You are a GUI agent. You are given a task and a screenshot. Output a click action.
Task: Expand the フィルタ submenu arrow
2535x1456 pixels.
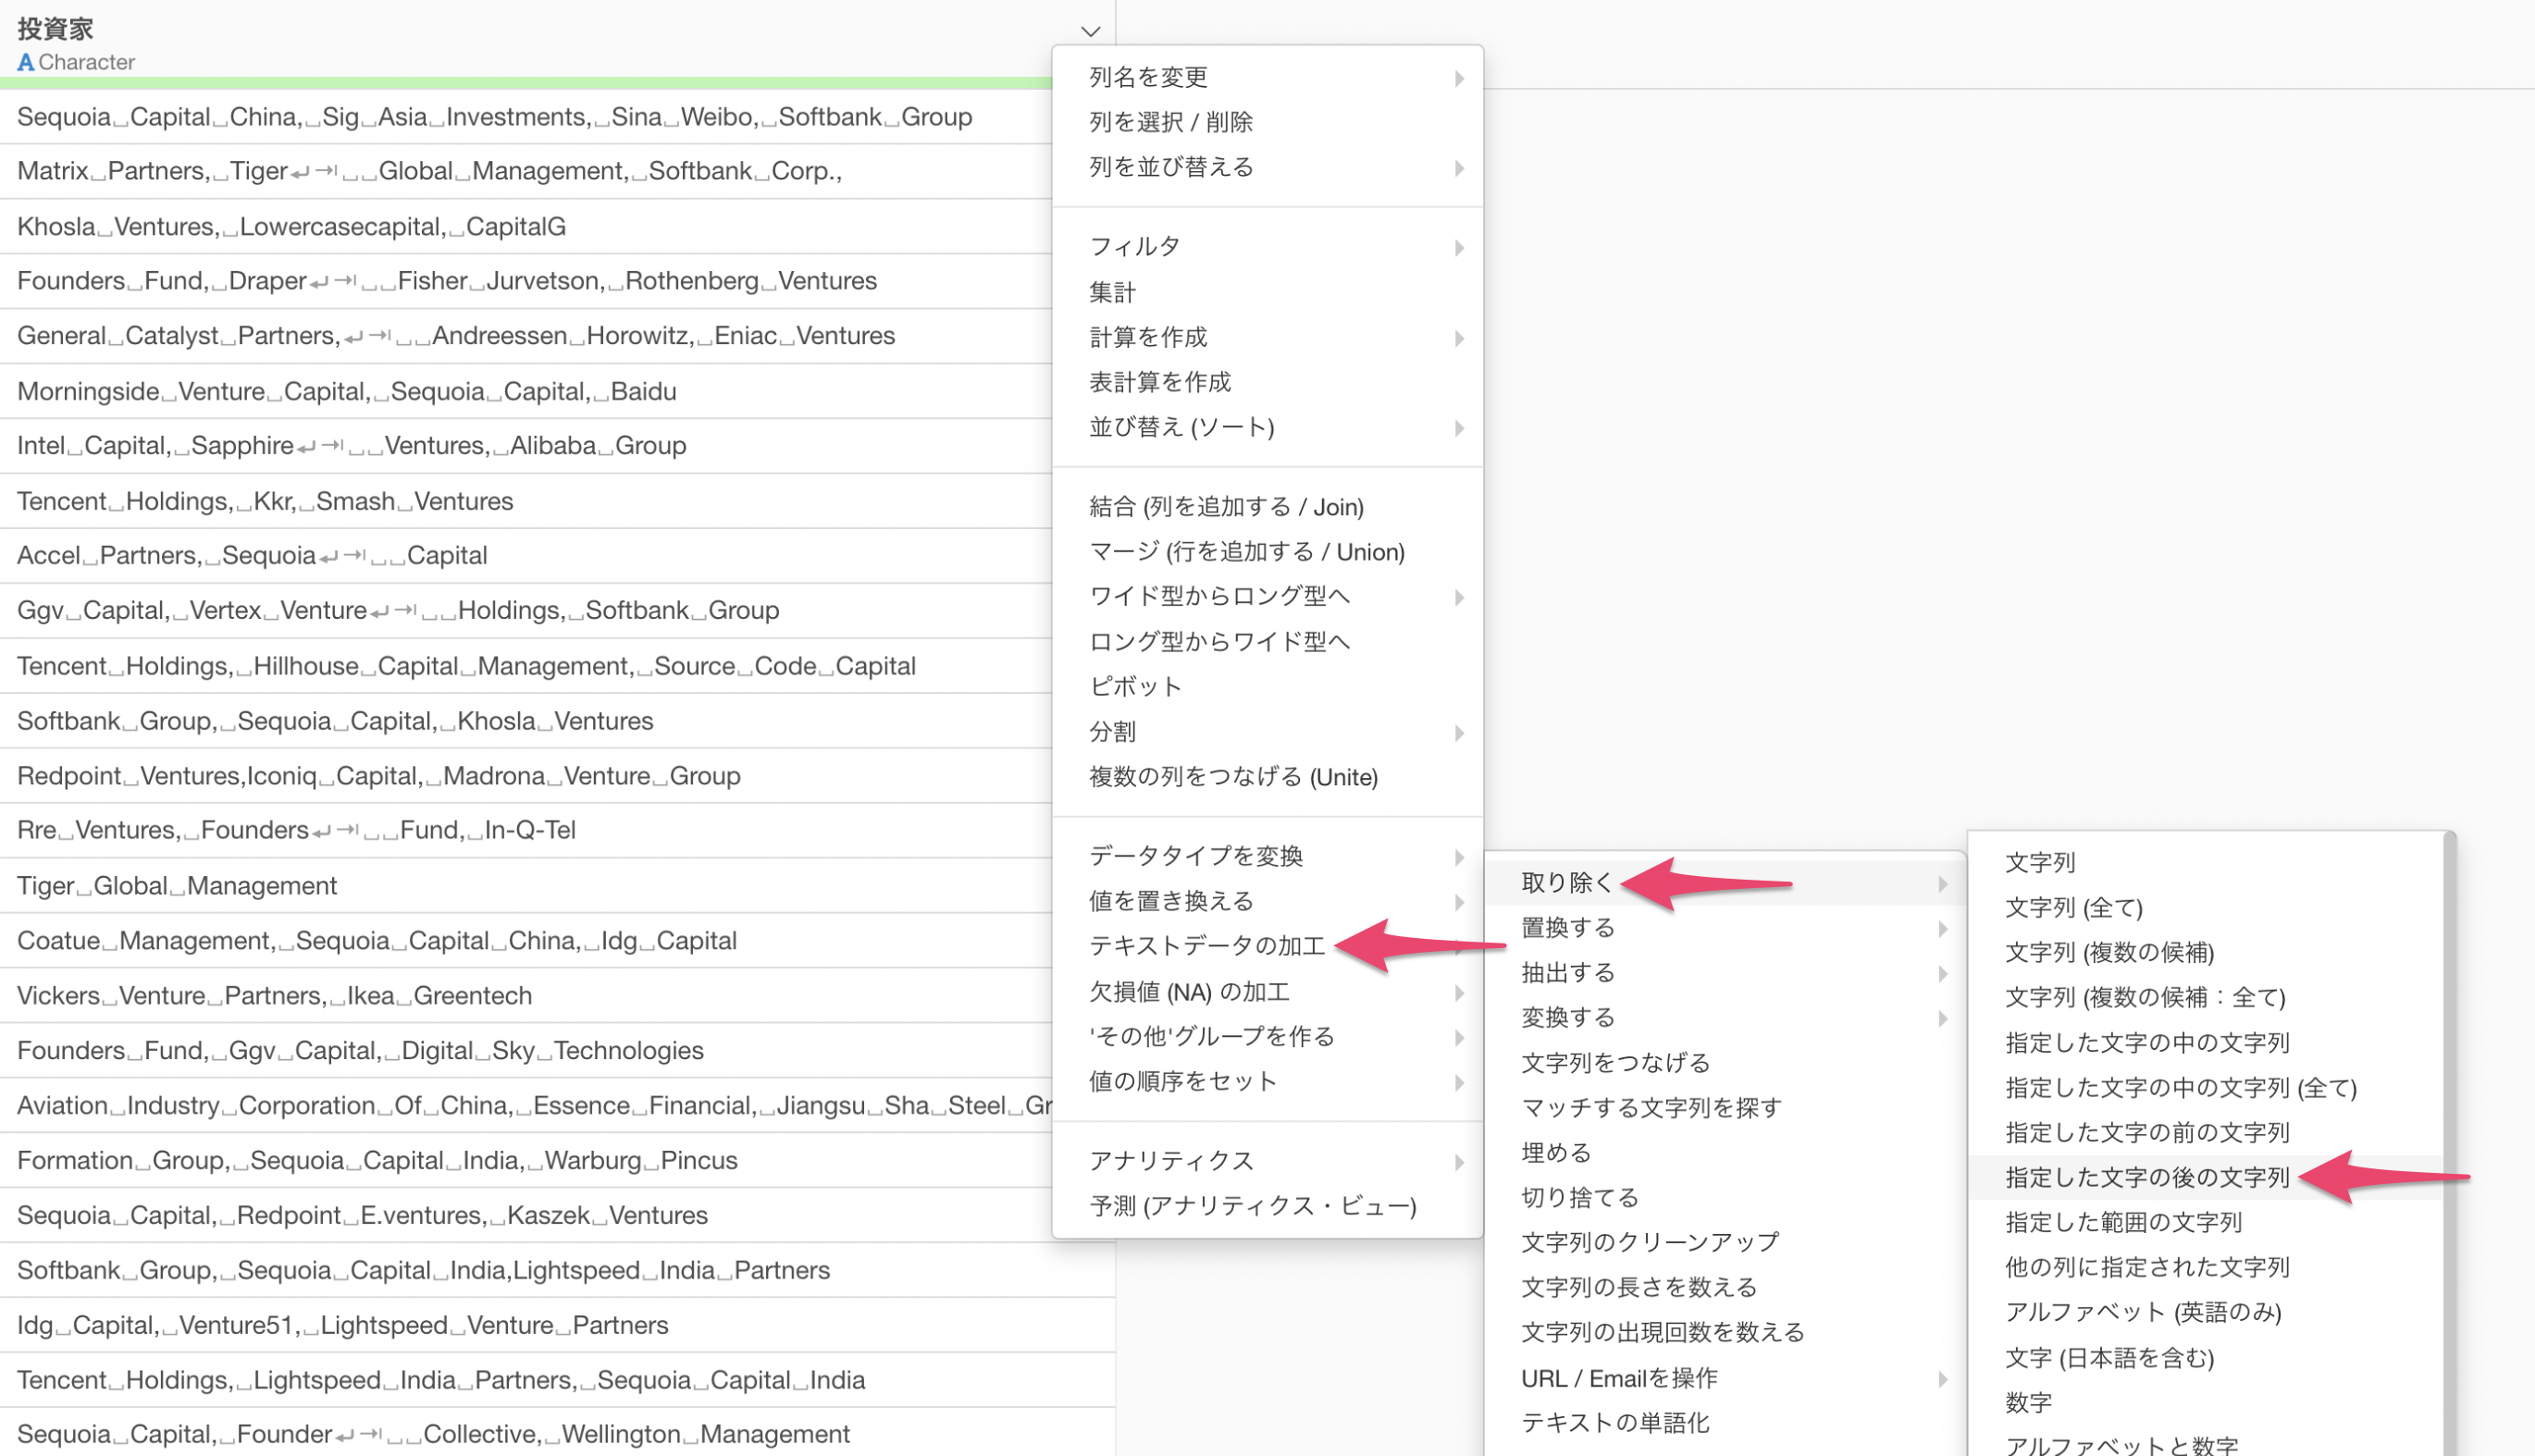point(1459,247)
